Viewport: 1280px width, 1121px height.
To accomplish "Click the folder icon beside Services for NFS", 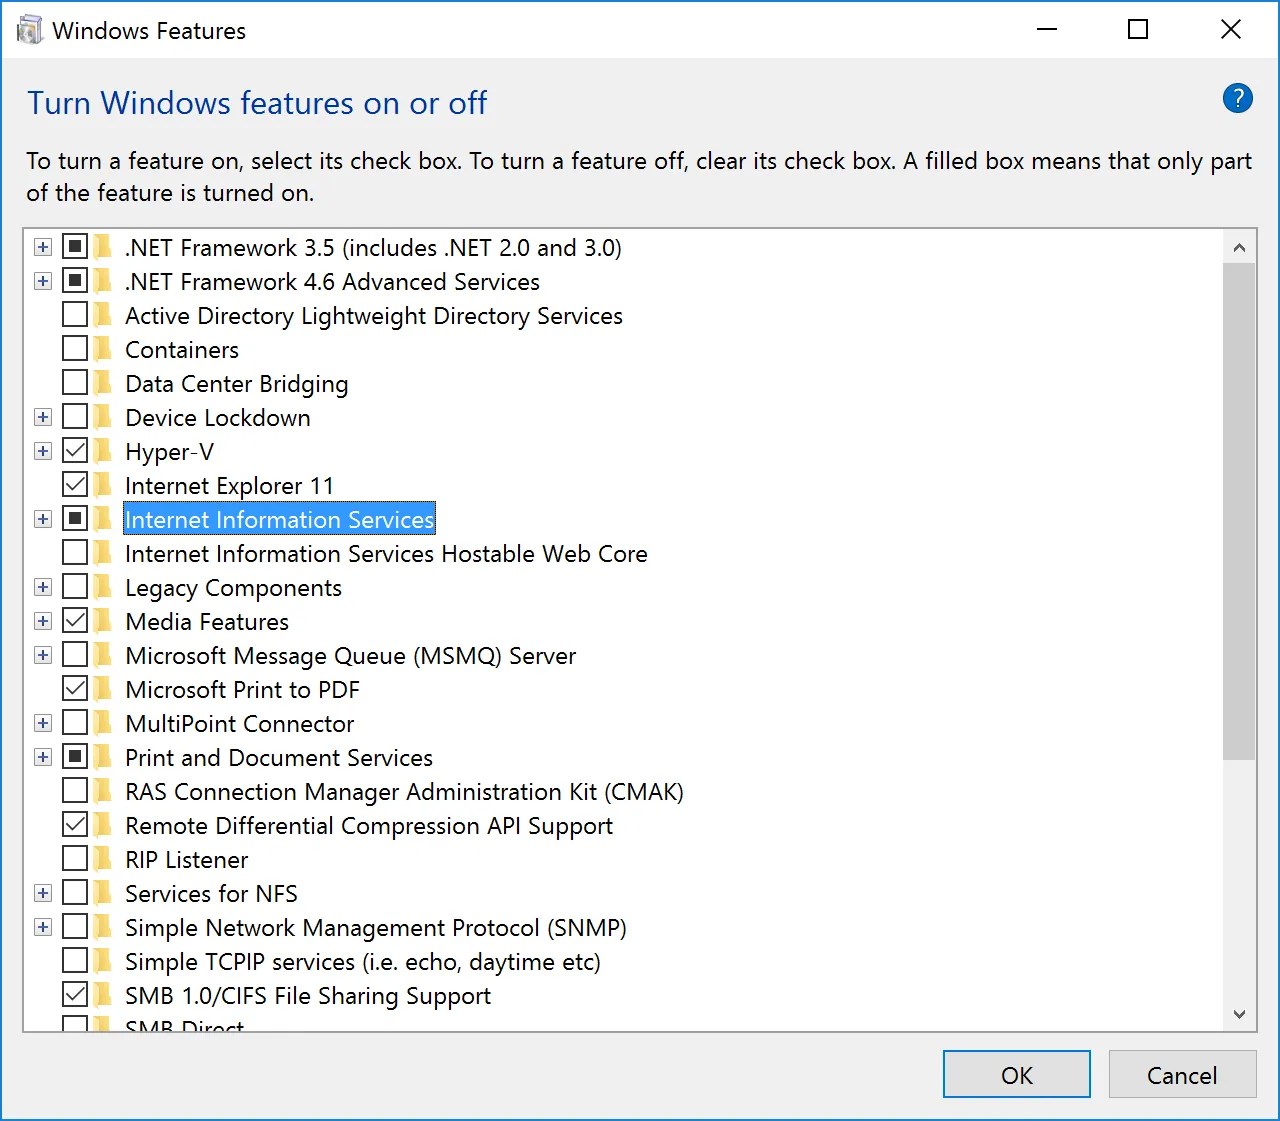I will [x=102, y=893].
